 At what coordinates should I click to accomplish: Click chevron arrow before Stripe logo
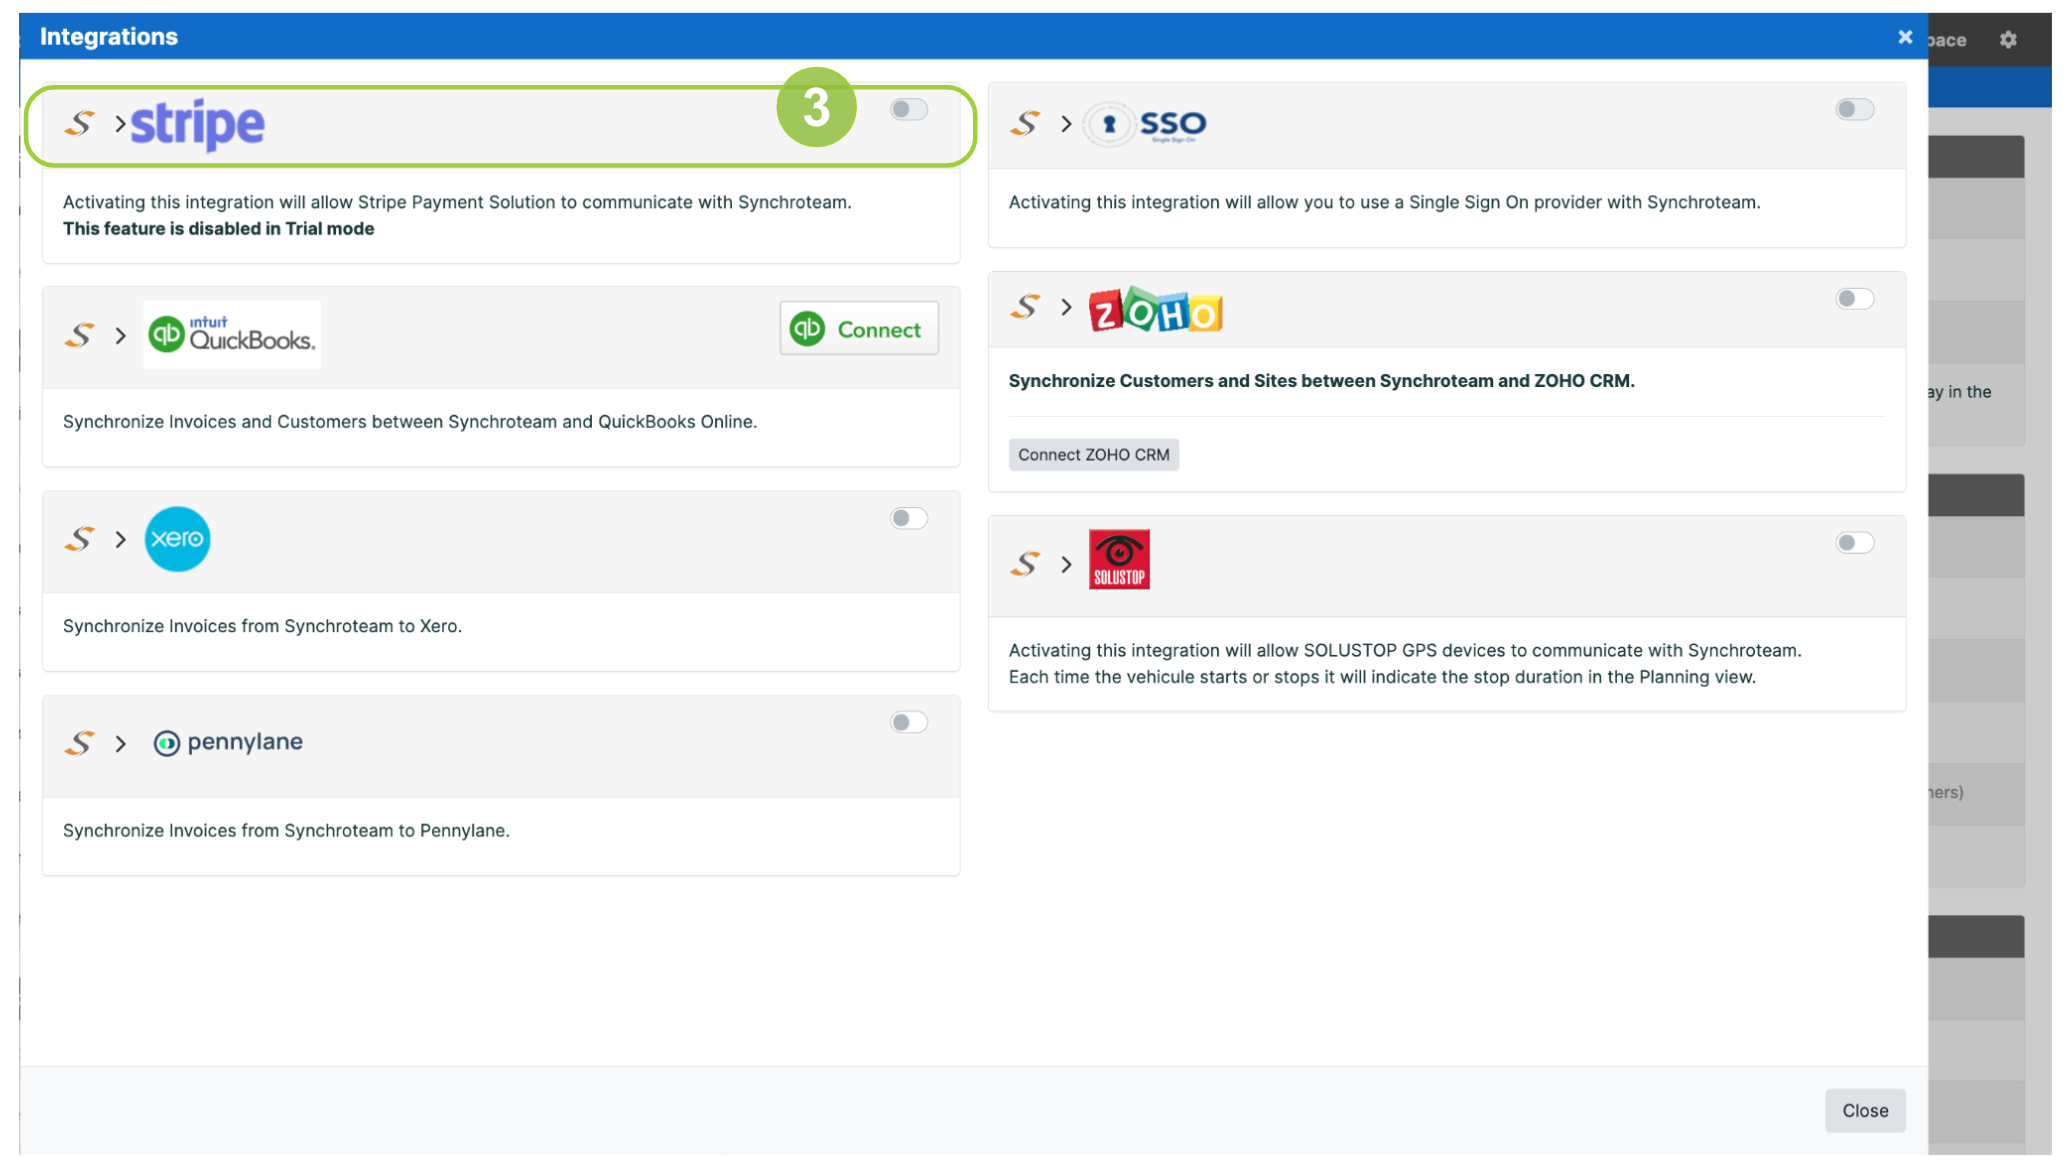[x=120, y=123]
